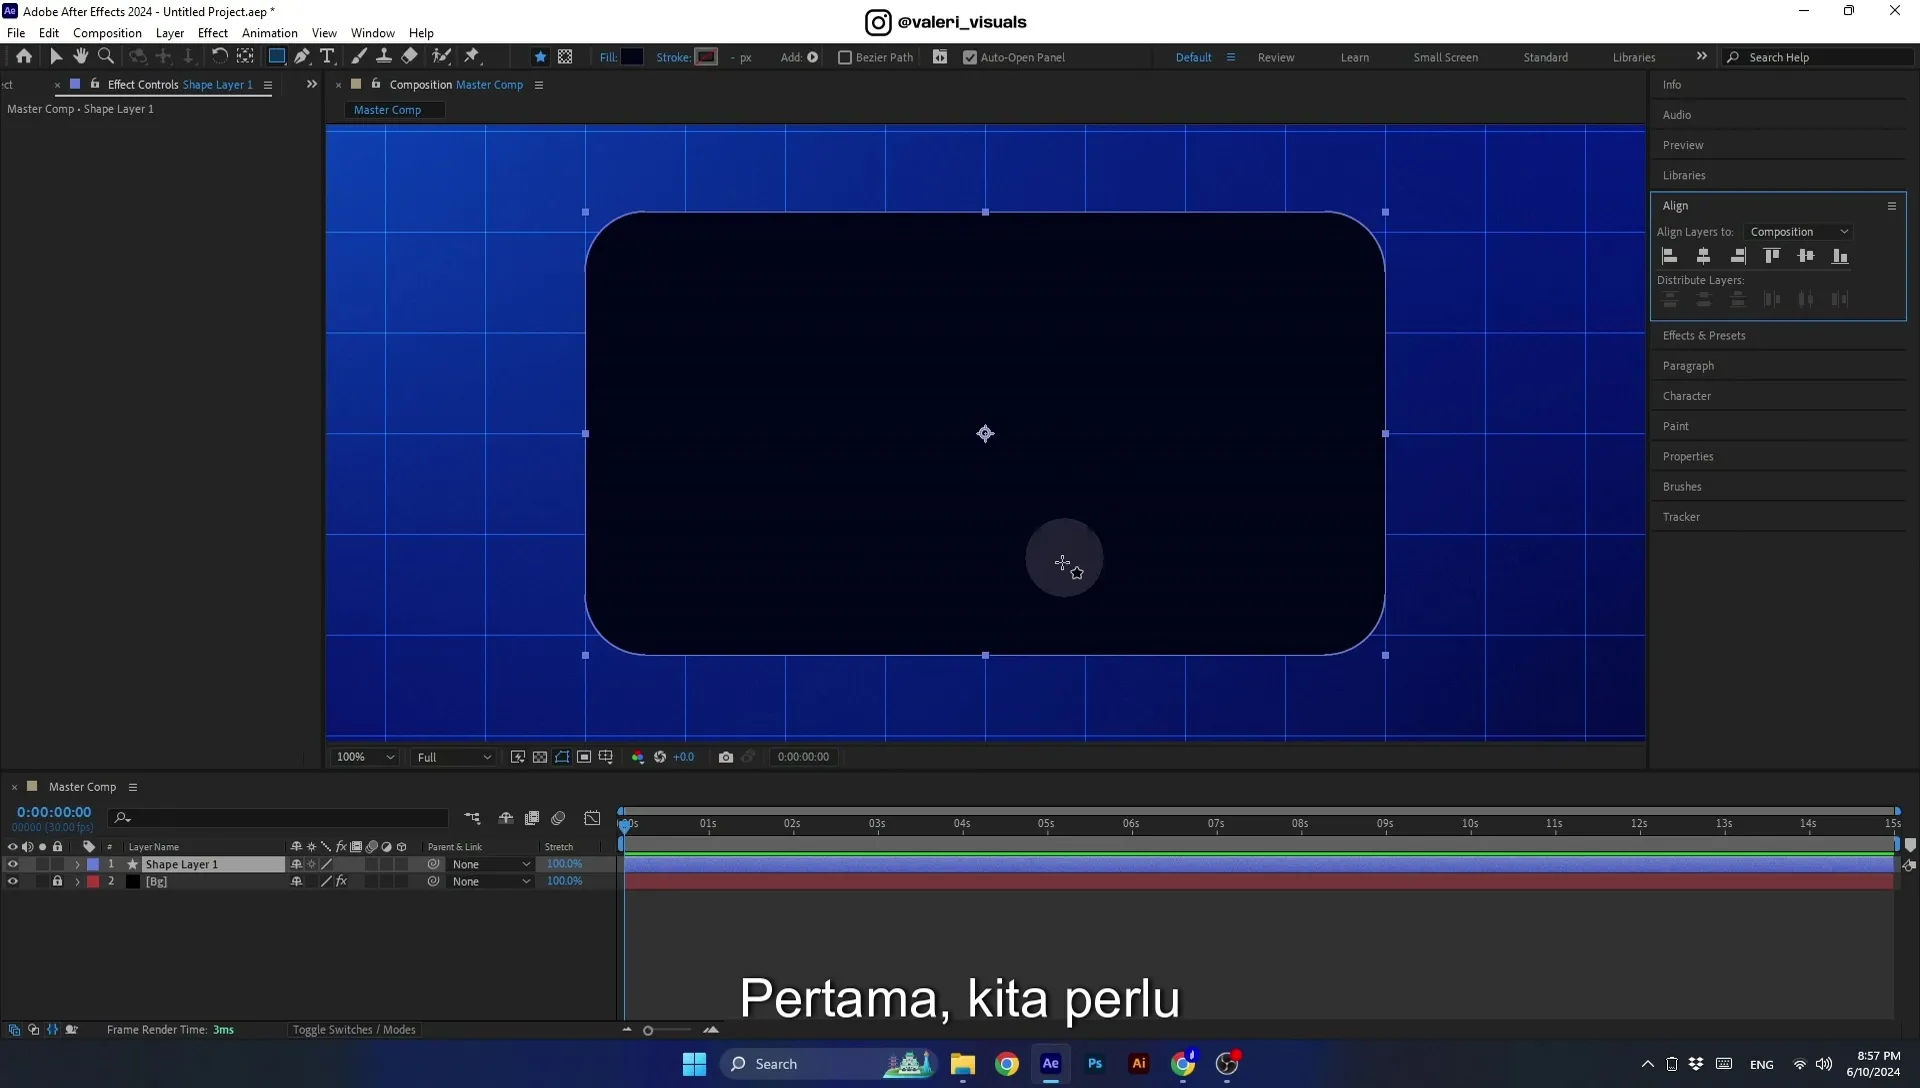This screenshot has height=1088, width=1920.
Task: Click the Align Bottom icon
Action: tap(1840, 256)
